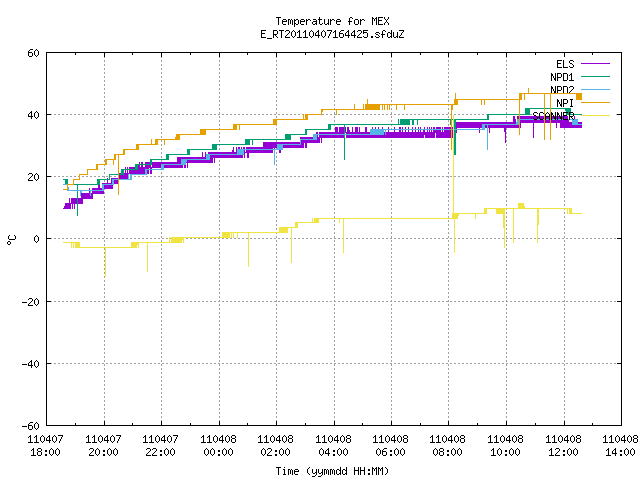Click the y-axis label -60

[x=31, y=426]
